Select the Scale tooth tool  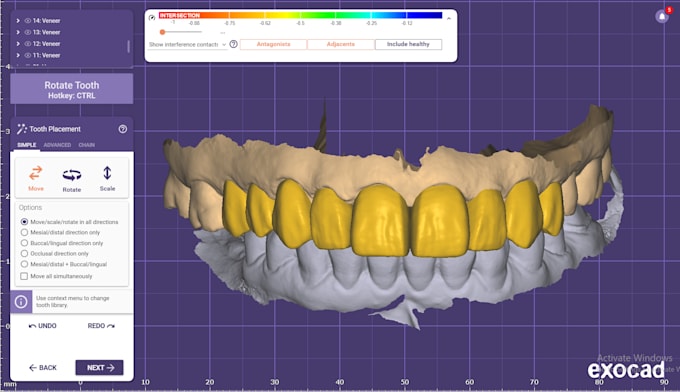coord(107,178)
